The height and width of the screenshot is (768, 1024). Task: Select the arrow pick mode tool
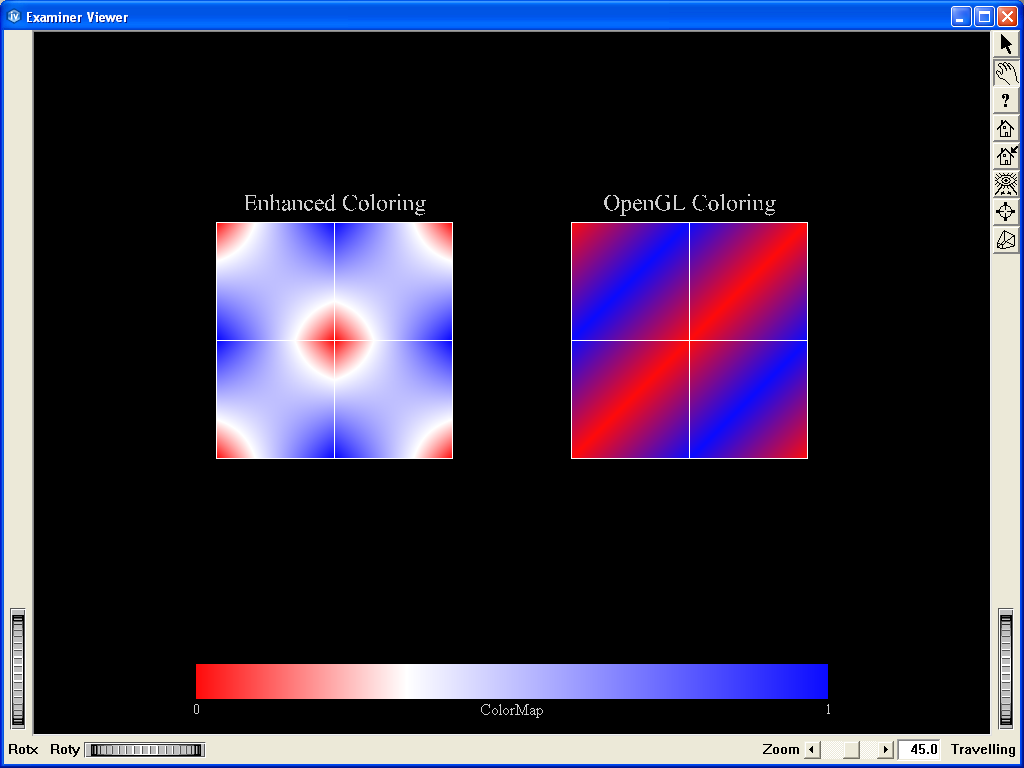coord(1006,44)
